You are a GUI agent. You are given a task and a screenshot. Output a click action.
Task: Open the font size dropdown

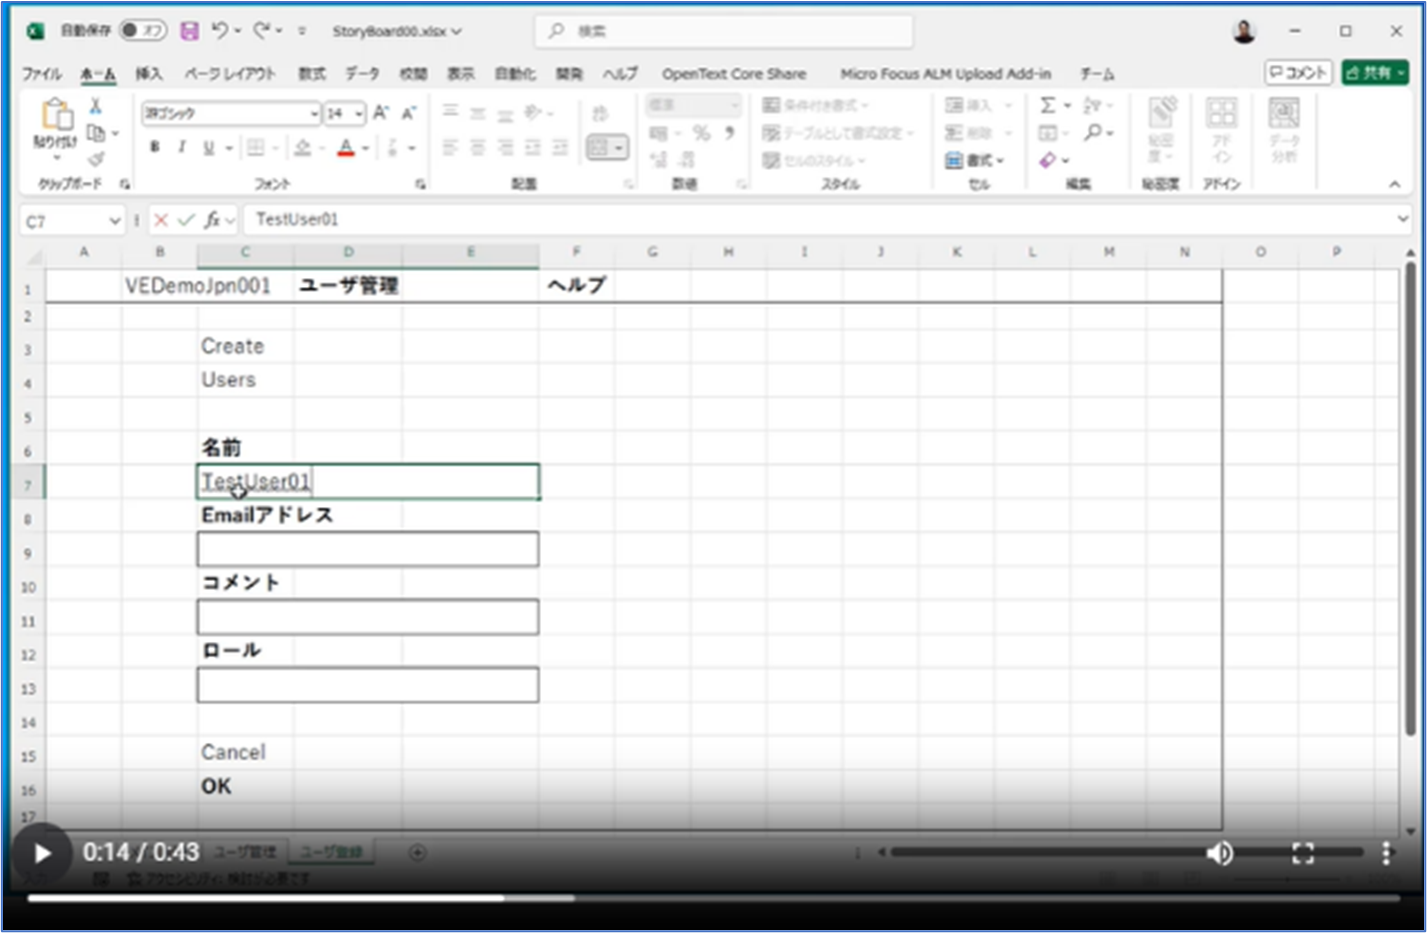tap(359, 114)
